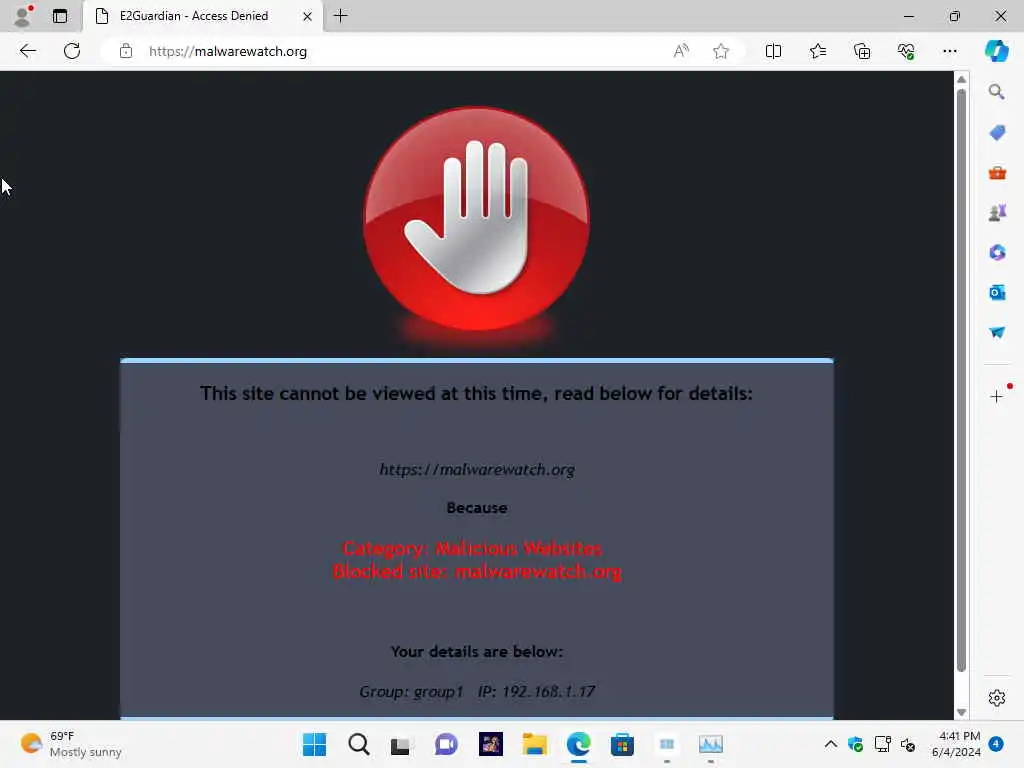Show hidden system tray icons

(831, 744)
